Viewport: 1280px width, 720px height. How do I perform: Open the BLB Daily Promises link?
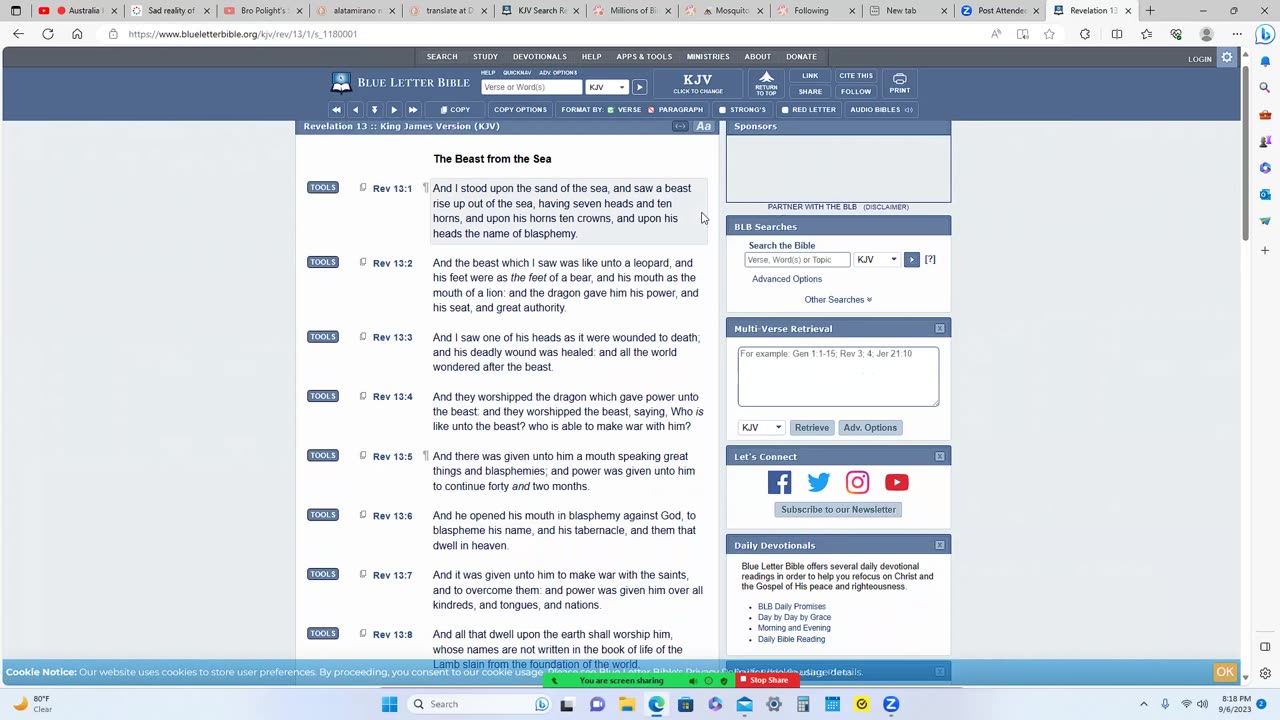(x=791, y=607)
